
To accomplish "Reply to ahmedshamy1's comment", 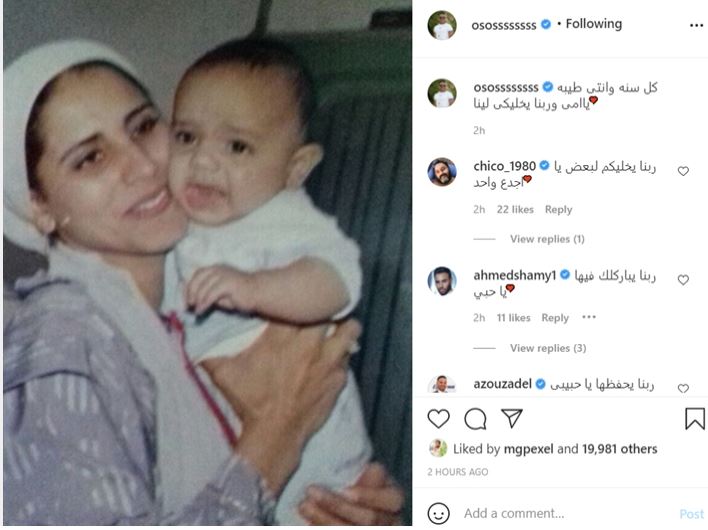I will [x=555, y=318].
